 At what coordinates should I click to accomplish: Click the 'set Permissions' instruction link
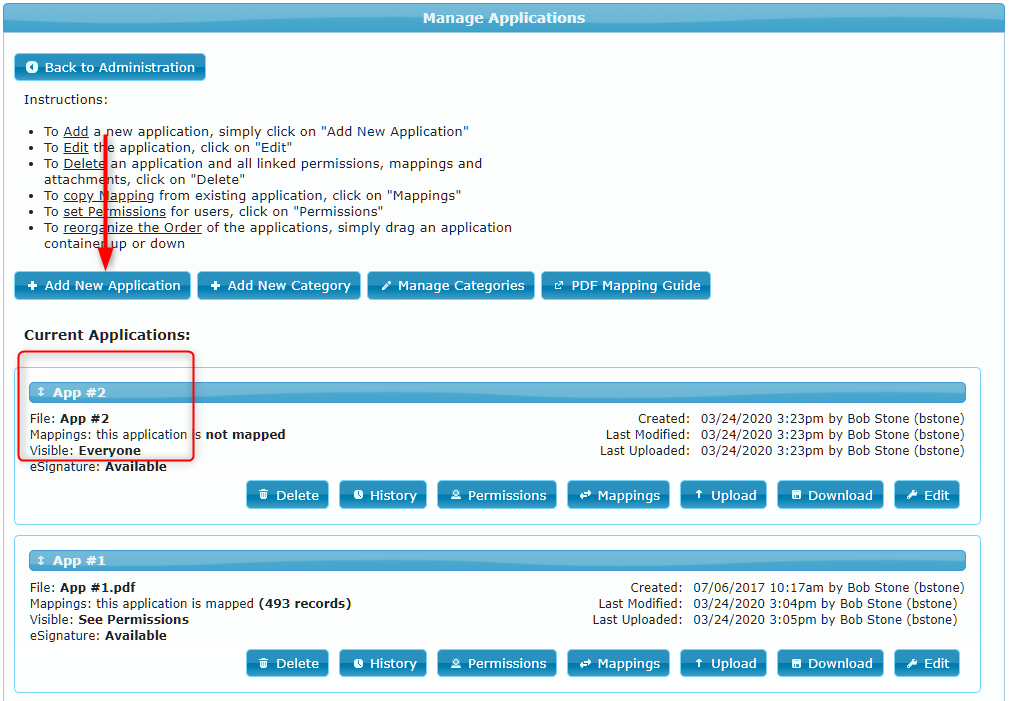(114, 211)
